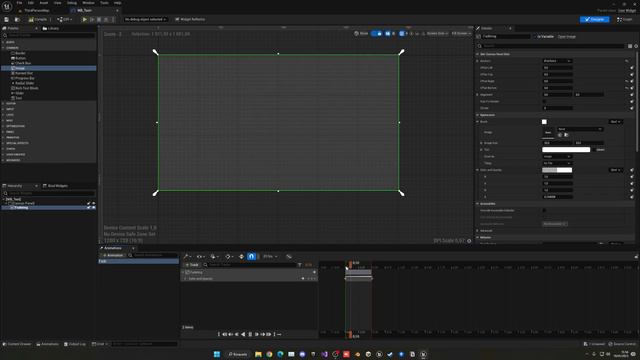The width and height of the screenshot is (640, 360).
Task: Toggle Override Accessible Defaults checkbox
Action: pos(544,210)
